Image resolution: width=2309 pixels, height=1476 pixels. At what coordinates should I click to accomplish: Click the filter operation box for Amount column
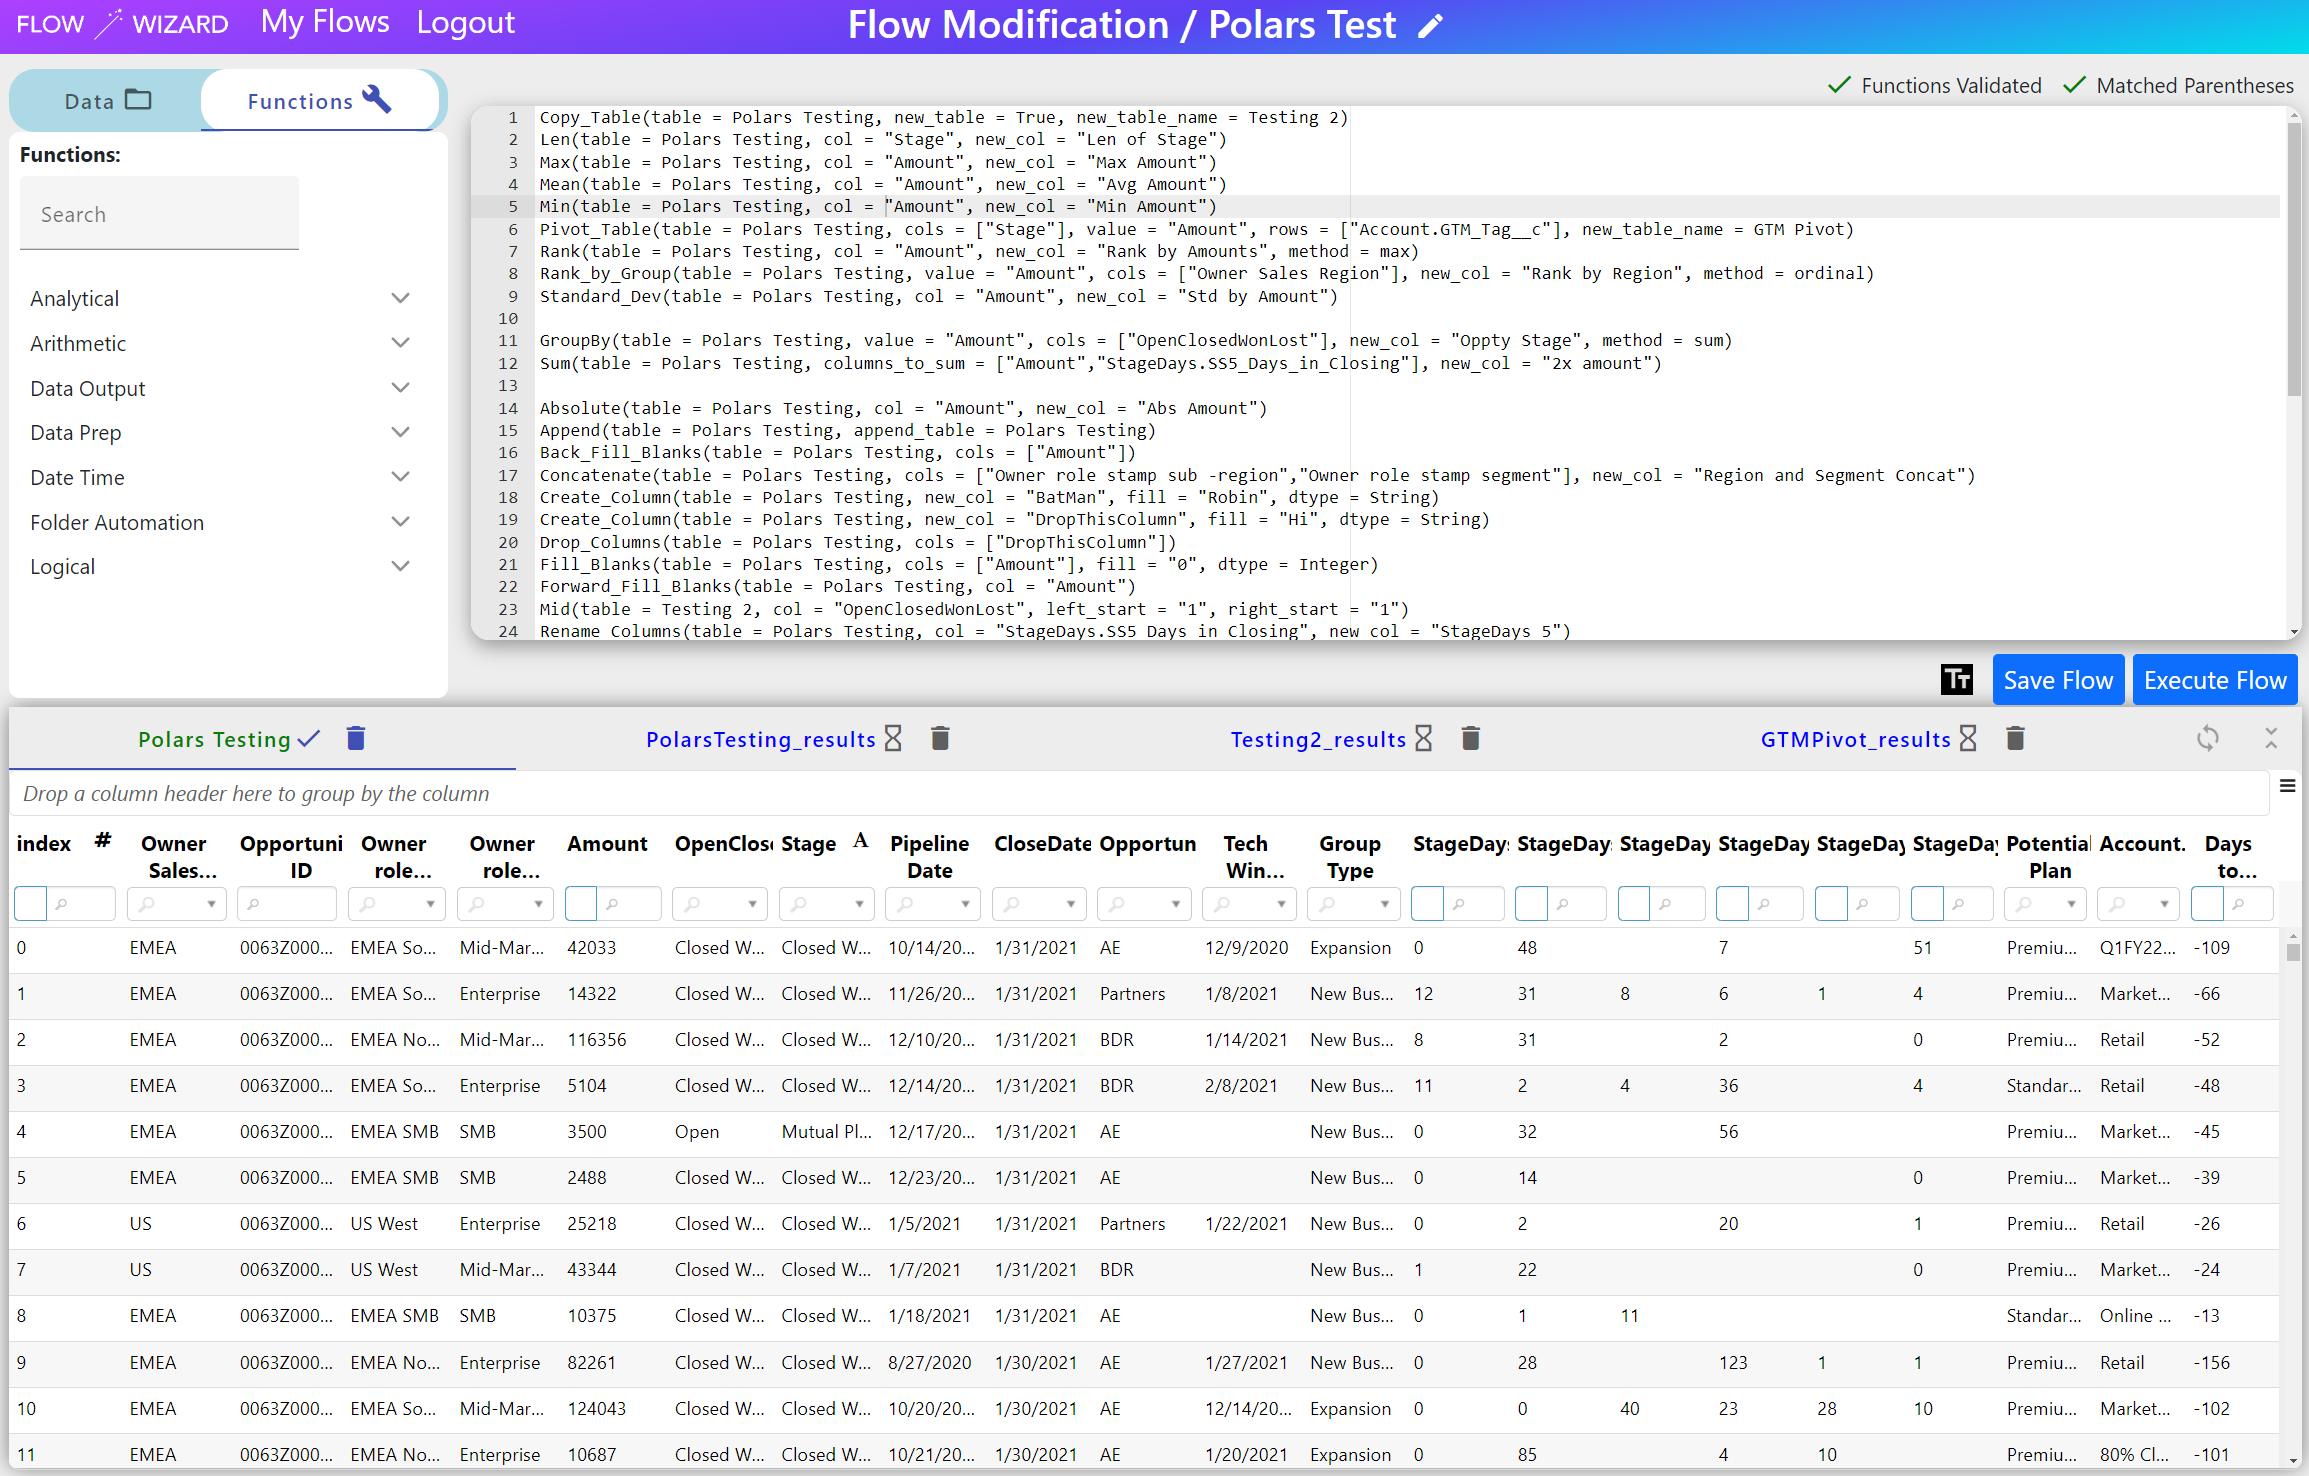tap(580, 904)
